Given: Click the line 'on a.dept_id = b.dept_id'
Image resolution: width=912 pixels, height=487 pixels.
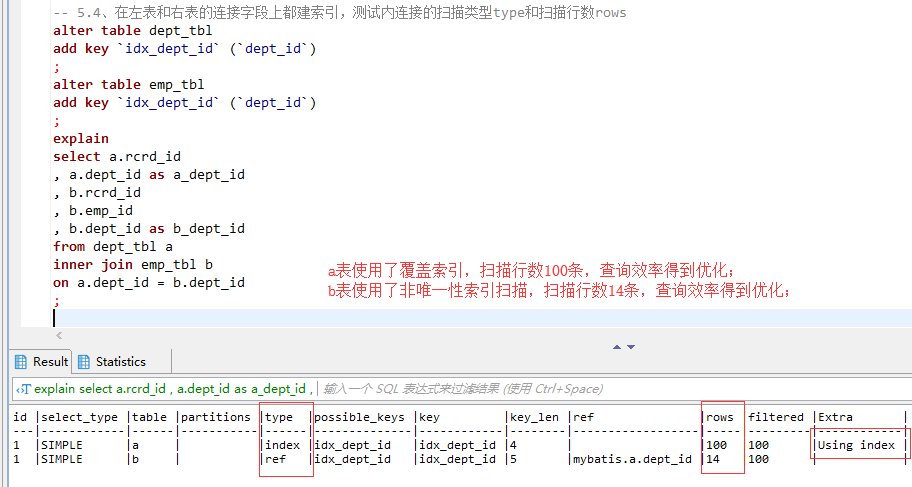Looking at the screenshot, I should point(149,283).
